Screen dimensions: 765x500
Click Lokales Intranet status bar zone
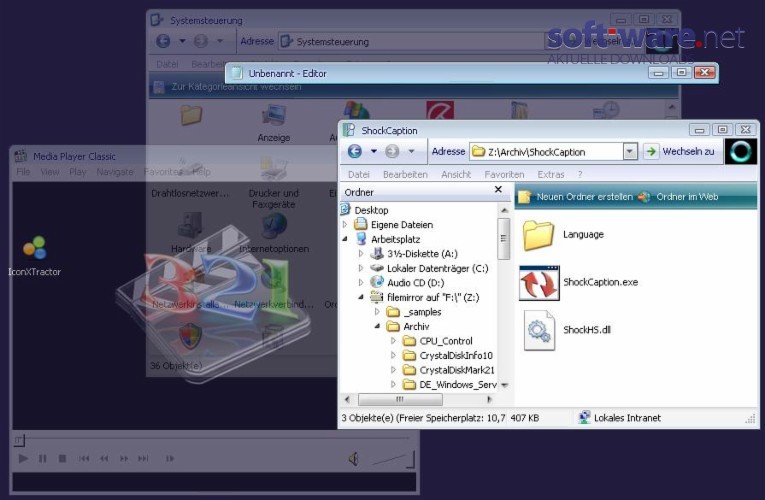(619, 418)
